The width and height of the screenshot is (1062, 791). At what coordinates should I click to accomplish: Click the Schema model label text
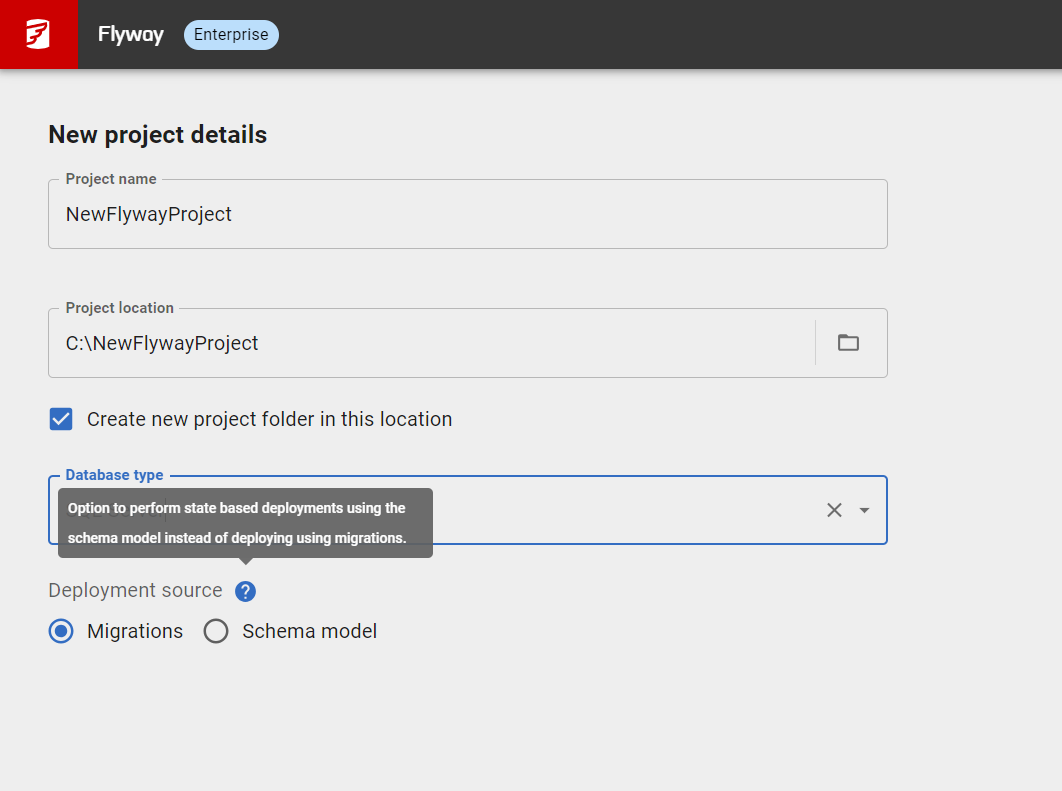[x=309, y=631]
